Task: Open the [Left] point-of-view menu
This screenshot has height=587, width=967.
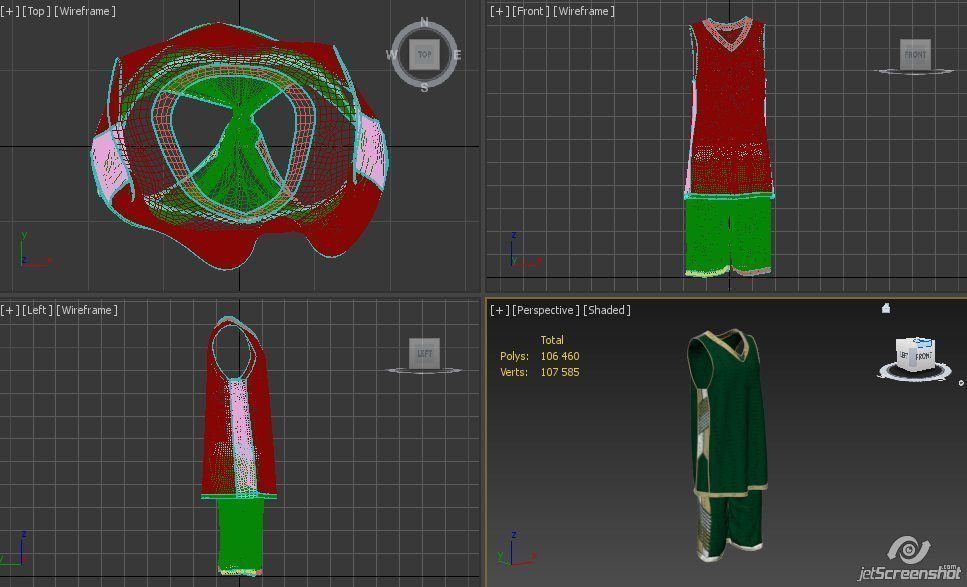Action: [x=37, y=310]
